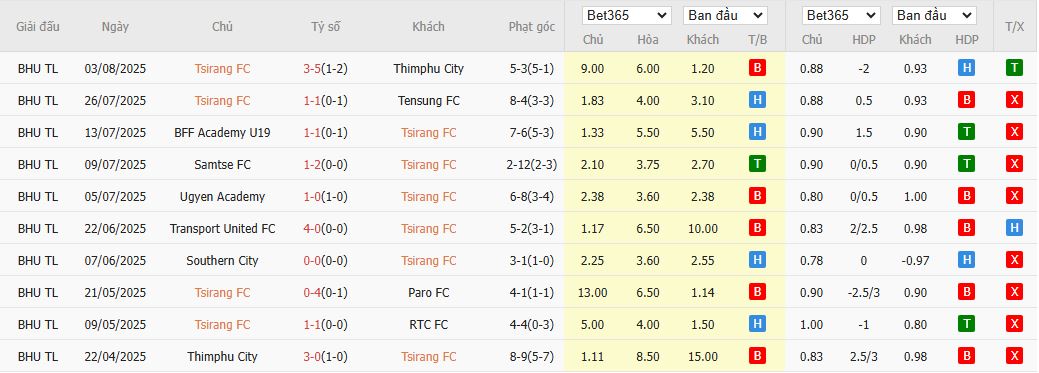Click red X icon in Paro FC row

(x=1014, y=292)
